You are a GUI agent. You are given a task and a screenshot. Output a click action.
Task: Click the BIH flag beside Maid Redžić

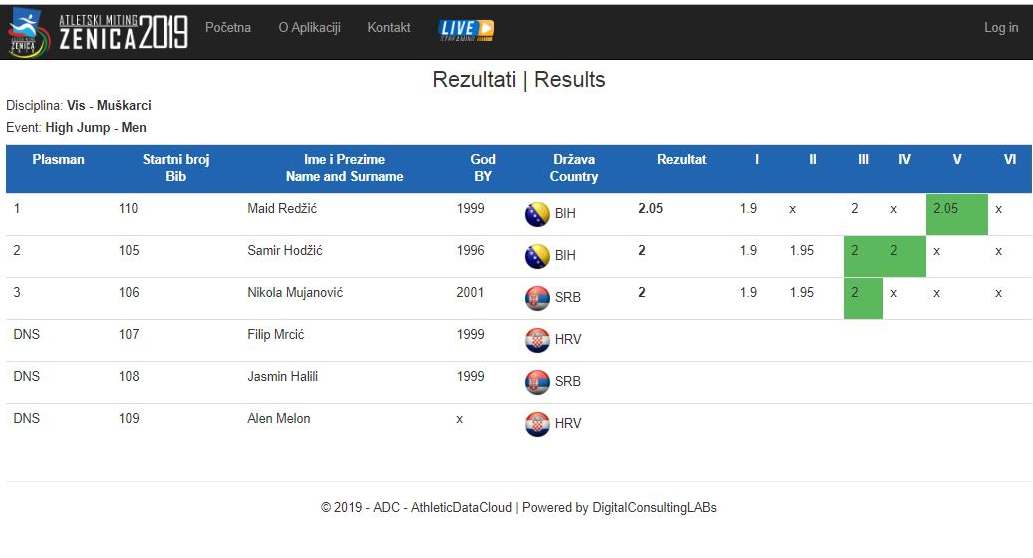[x=537, y=214]
